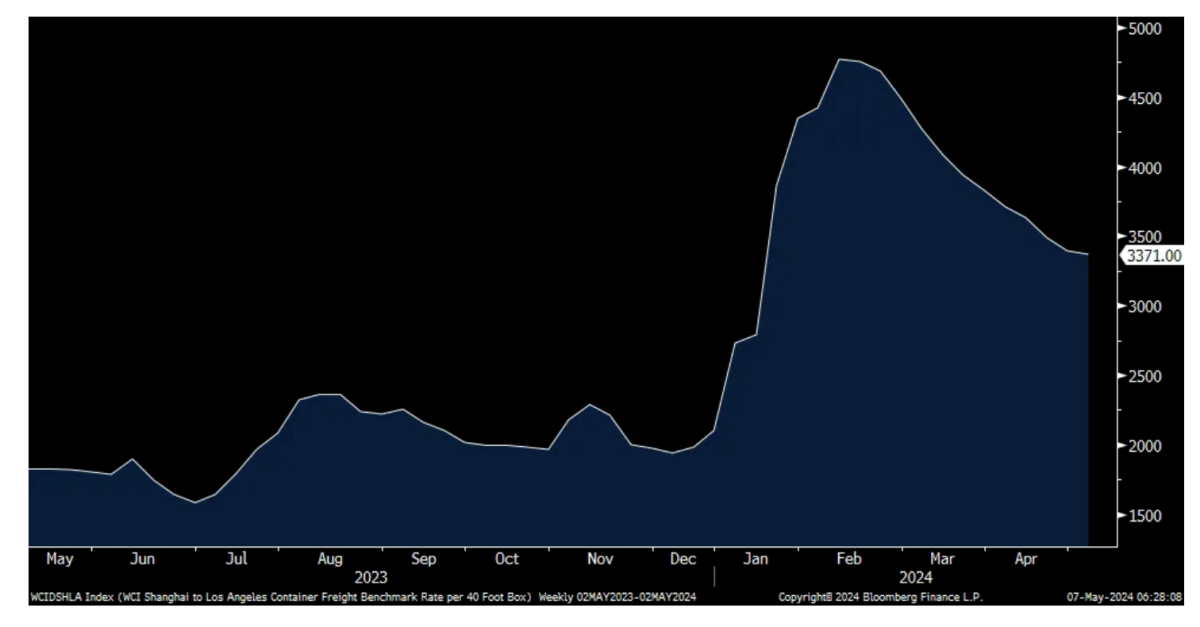Click the chart line's peak in February
Screen dimensions: 1200x627
pyautogui.click(x=840, y=60)
